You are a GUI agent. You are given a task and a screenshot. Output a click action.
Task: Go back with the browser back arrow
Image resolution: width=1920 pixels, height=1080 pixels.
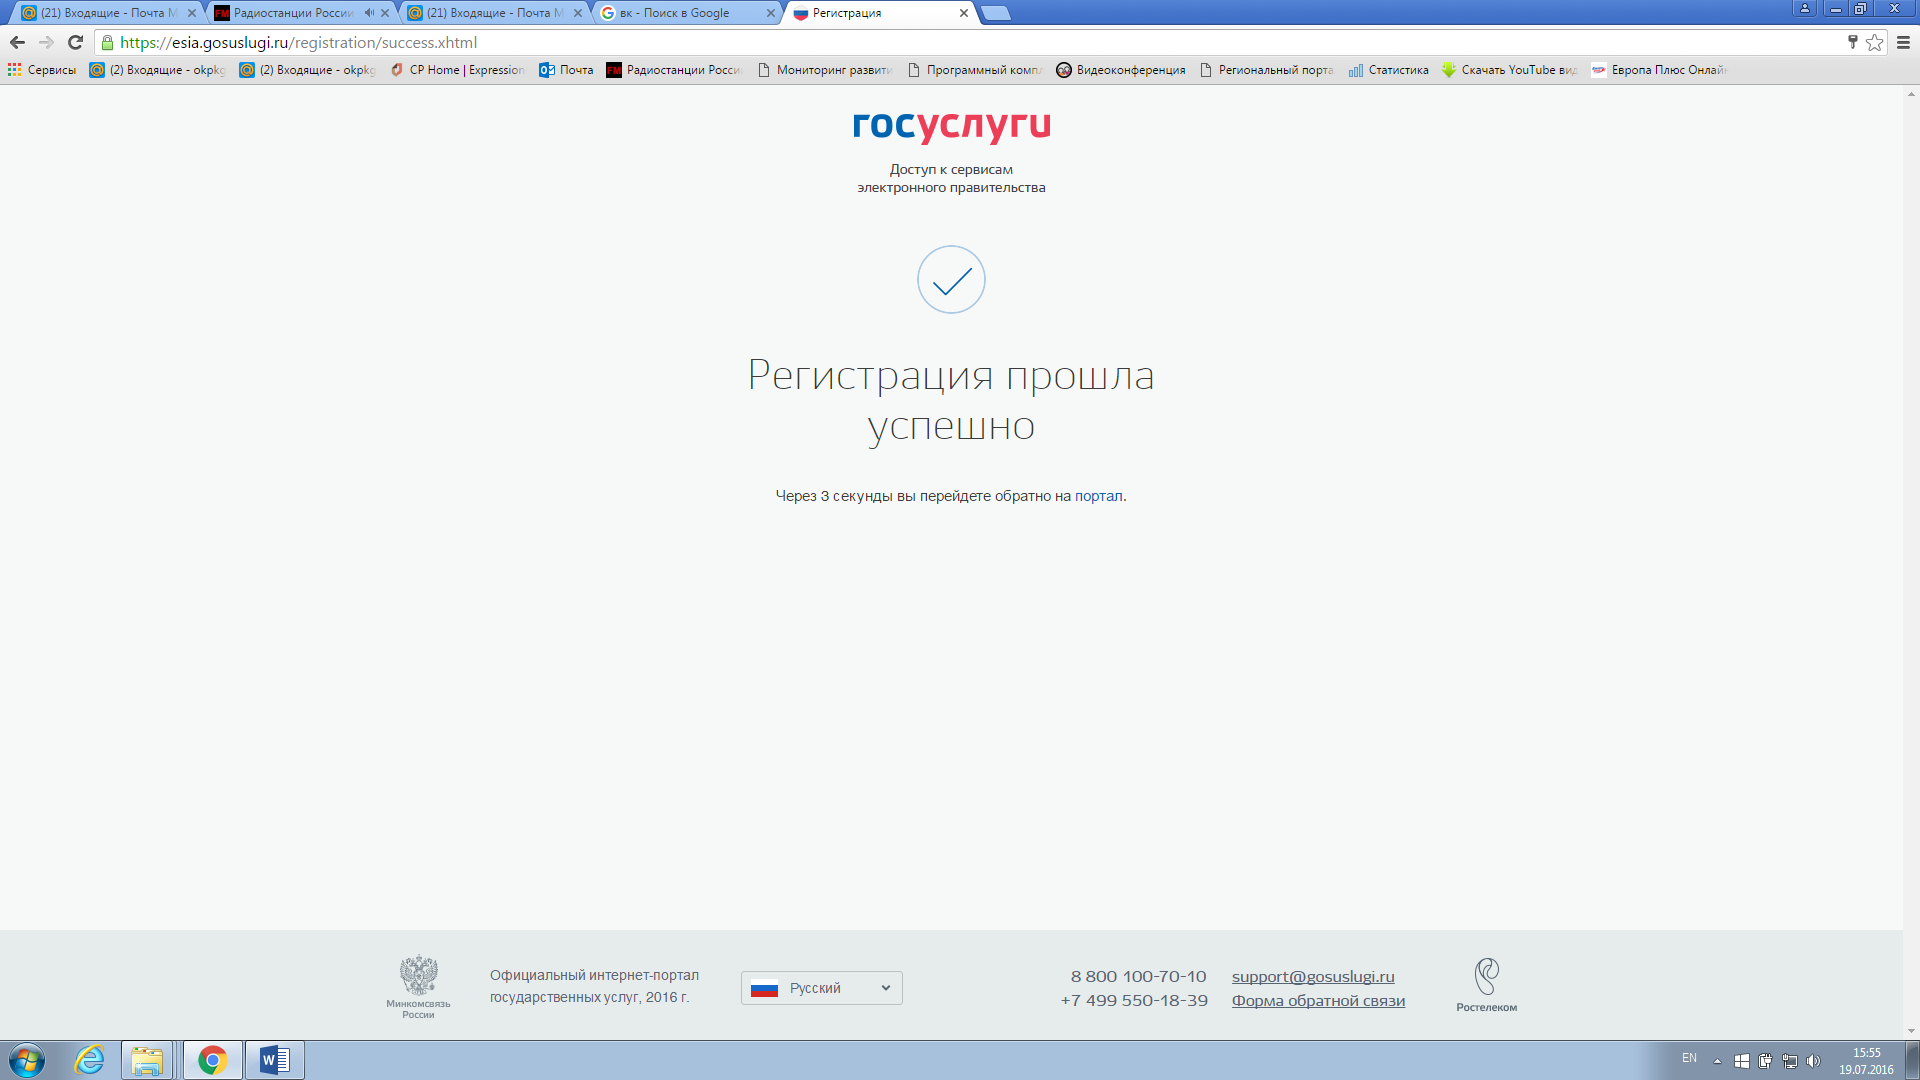pyautogui.click(x=17, y=42)
